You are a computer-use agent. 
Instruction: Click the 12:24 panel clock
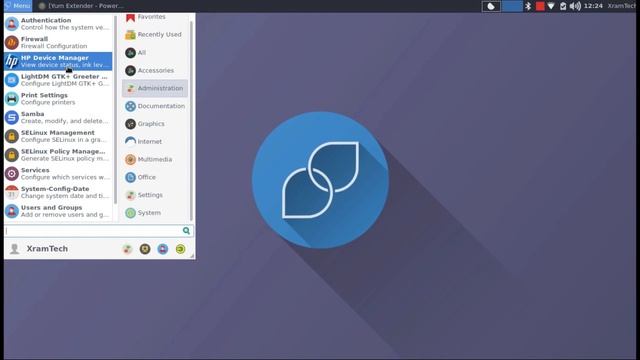(x=593, y=6)
